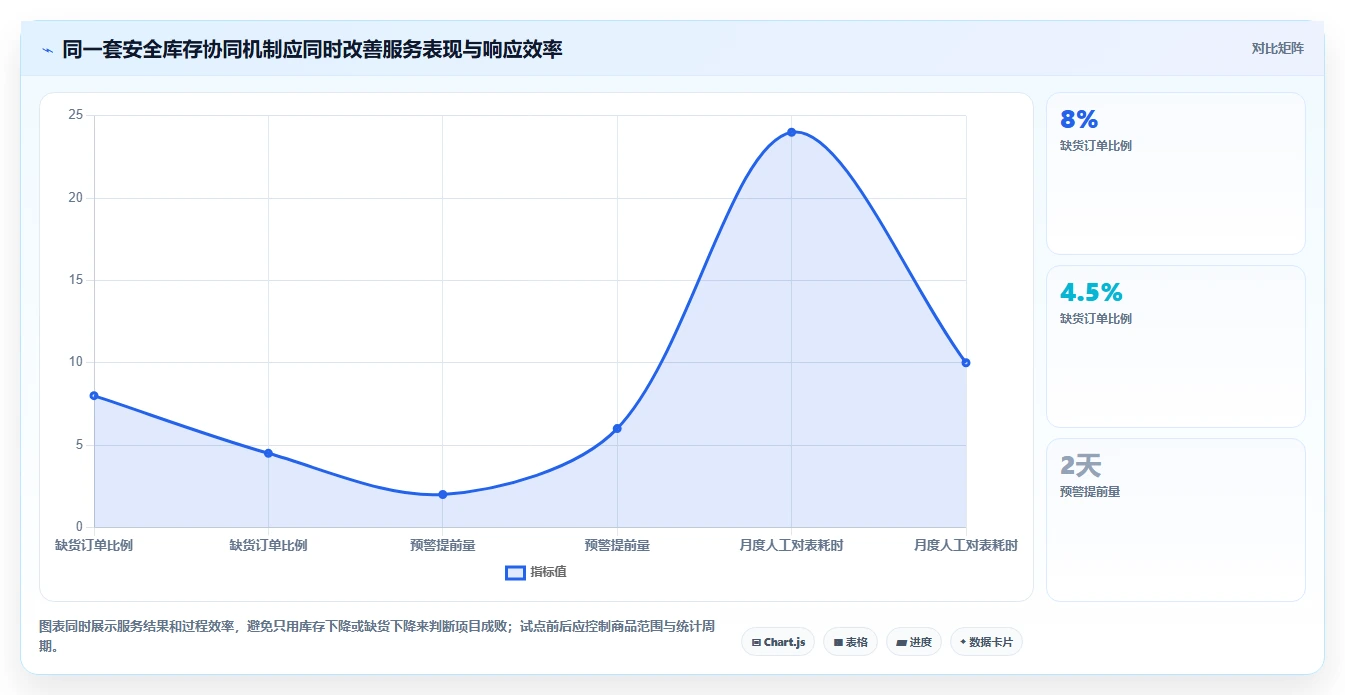Click the first 预警提前量 x-axis label
This screenshot has height=695, width=1345.
pyautogui.click(x=442, y=545)
